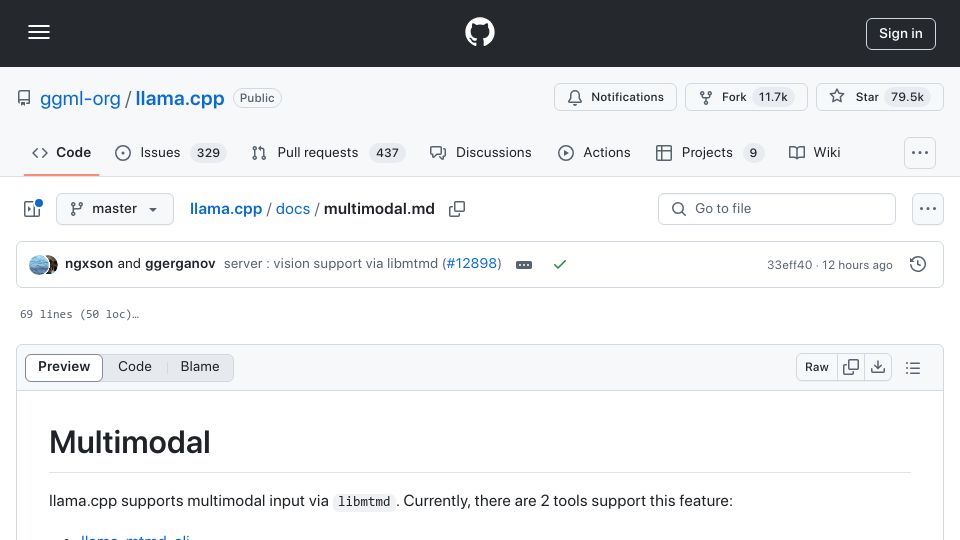Open commit 33eff40
The image size is (960, 540).
click(x=789, y=265)
